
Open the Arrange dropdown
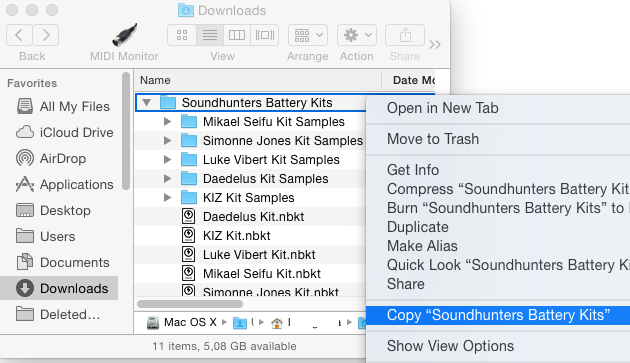(x=308, y=35)
